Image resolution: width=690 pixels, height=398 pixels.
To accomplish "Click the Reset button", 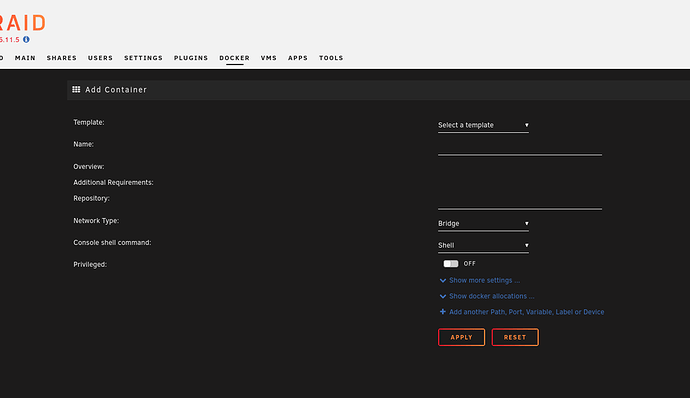I will [515, 337].
